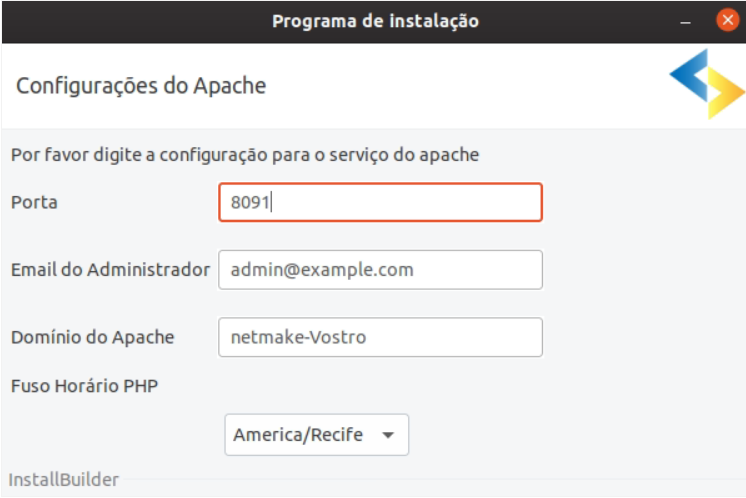Click the Domínio do Apache input field
The height and width of the screenshot is (498, 746).
pyautogui.click(x=380, y=337)
